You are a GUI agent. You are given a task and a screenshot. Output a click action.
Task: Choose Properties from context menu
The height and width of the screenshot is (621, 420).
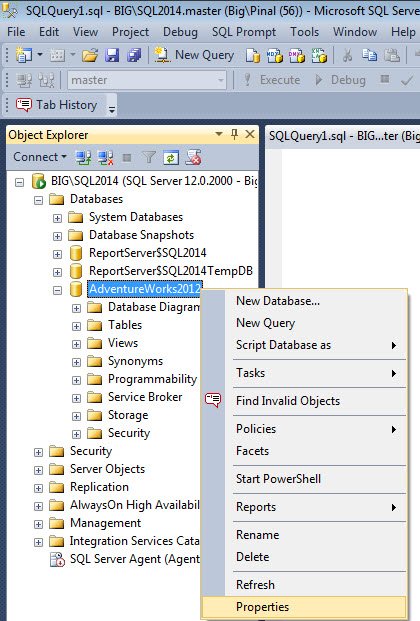click(x=304, y=607)
